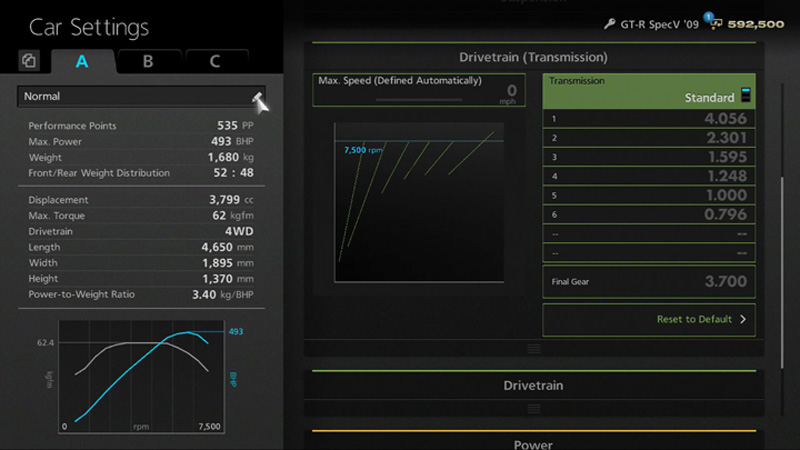
Task: Click the grip handle below Drivetrain section
Action: [534, 408]
